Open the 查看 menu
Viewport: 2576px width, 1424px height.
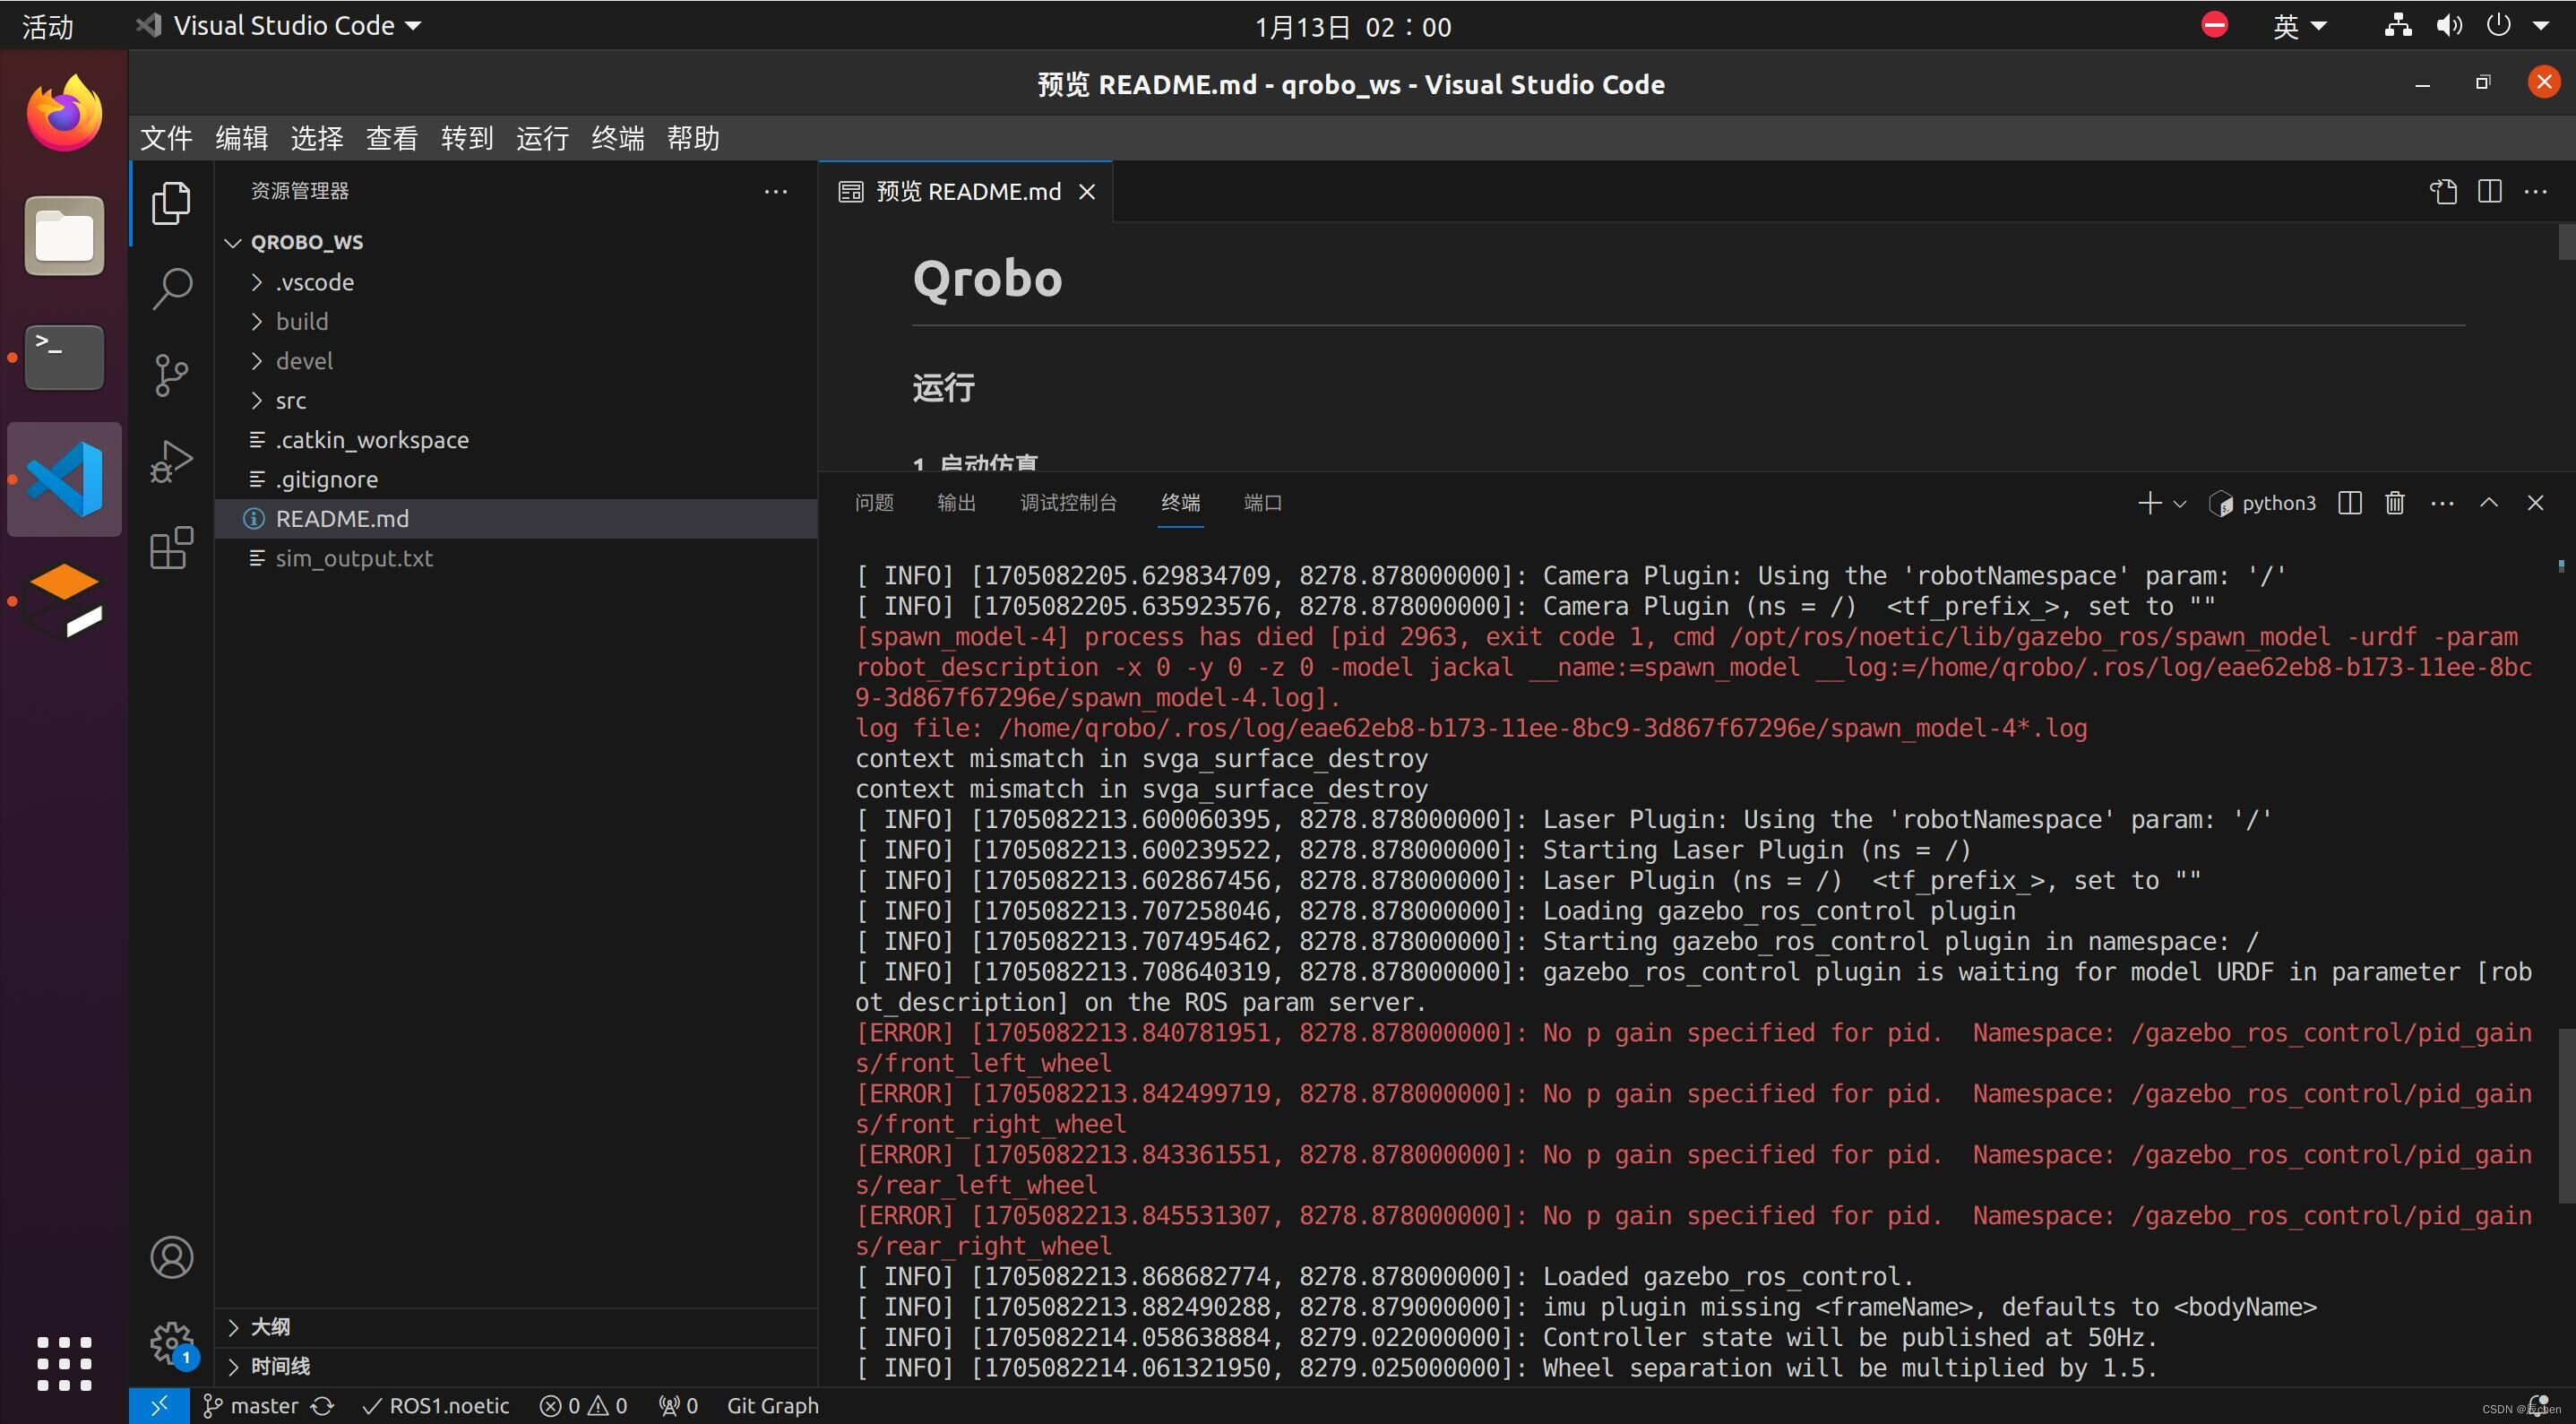point(392,138)
